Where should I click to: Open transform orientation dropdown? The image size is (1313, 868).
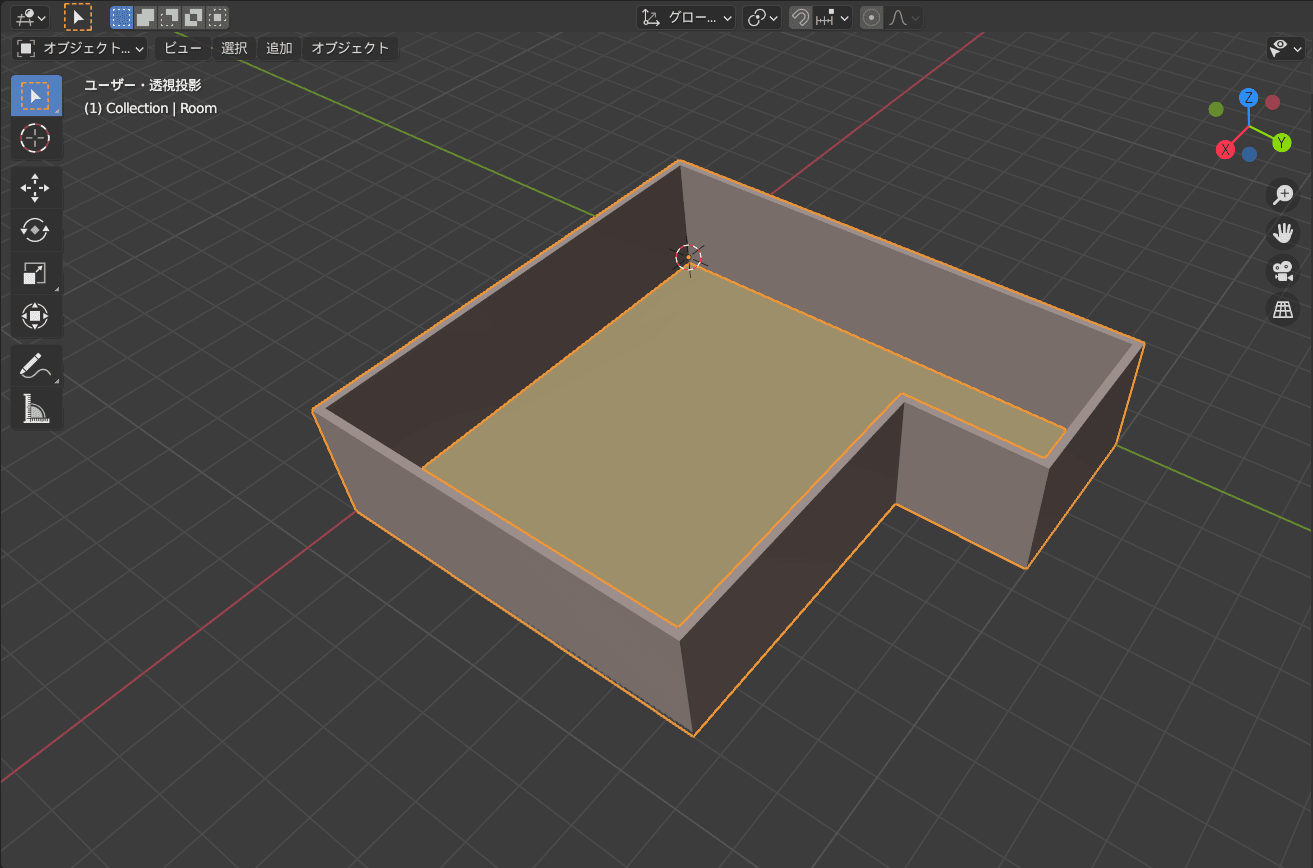686,17
